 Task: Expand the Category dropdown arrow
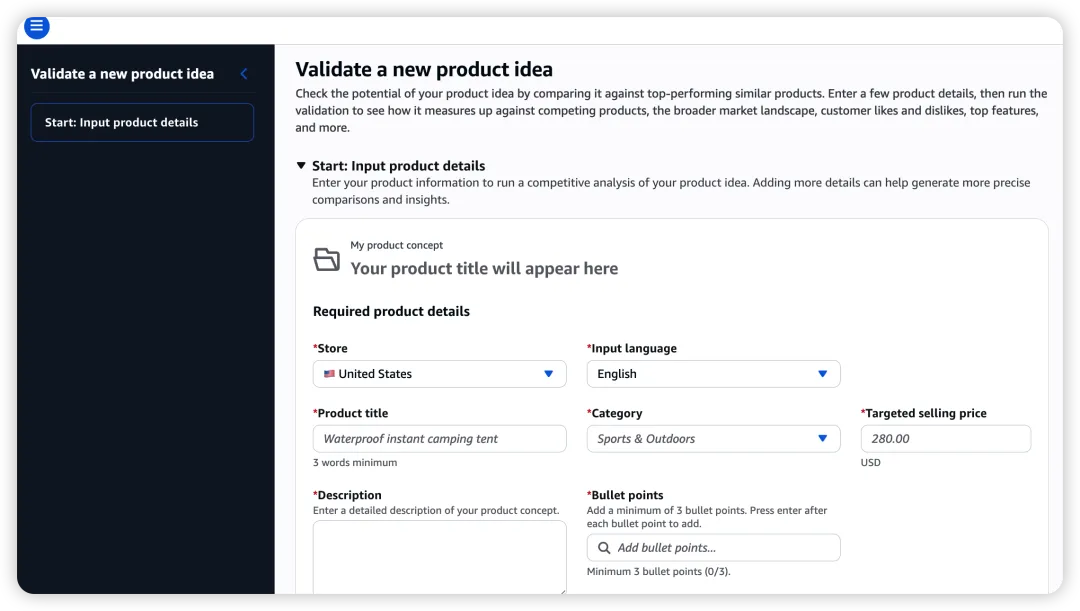pyautogui.click(x=822, y=439)
